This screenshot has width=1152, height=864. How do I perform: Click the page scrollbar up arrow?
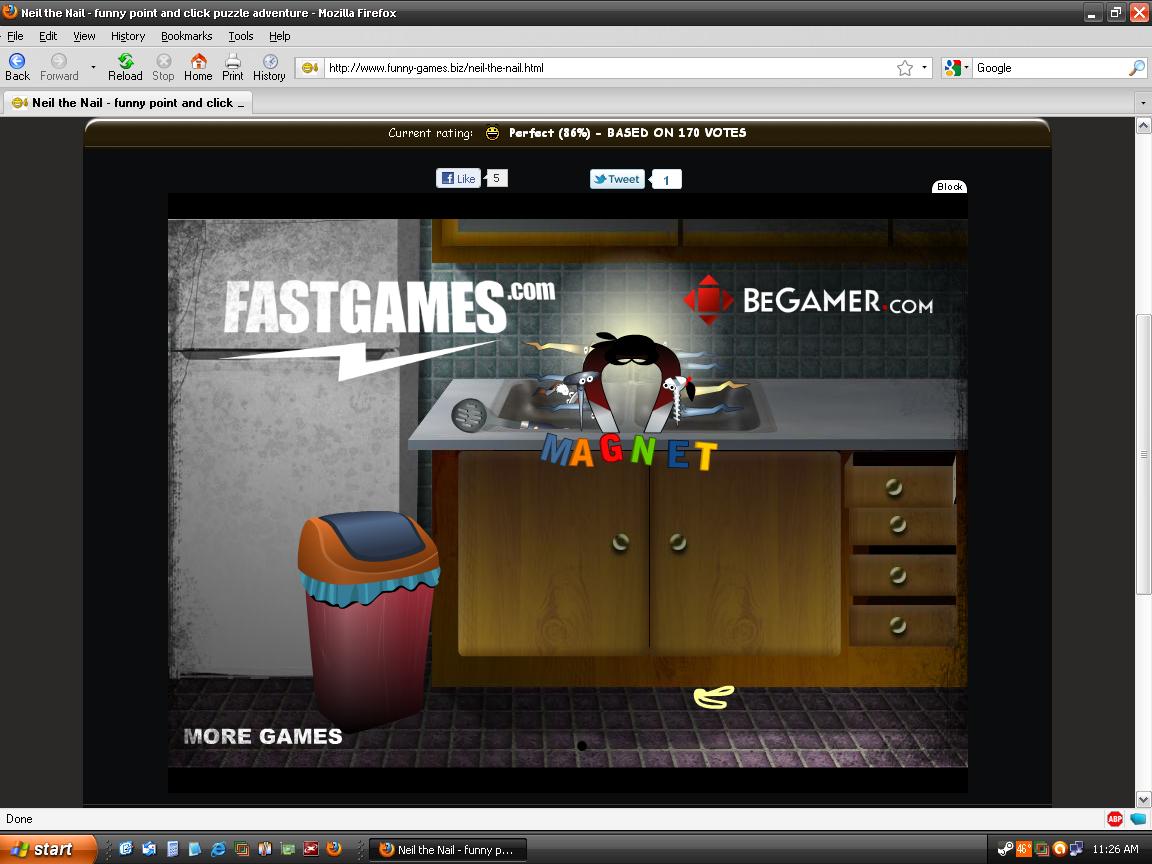tap(1143, 126)
